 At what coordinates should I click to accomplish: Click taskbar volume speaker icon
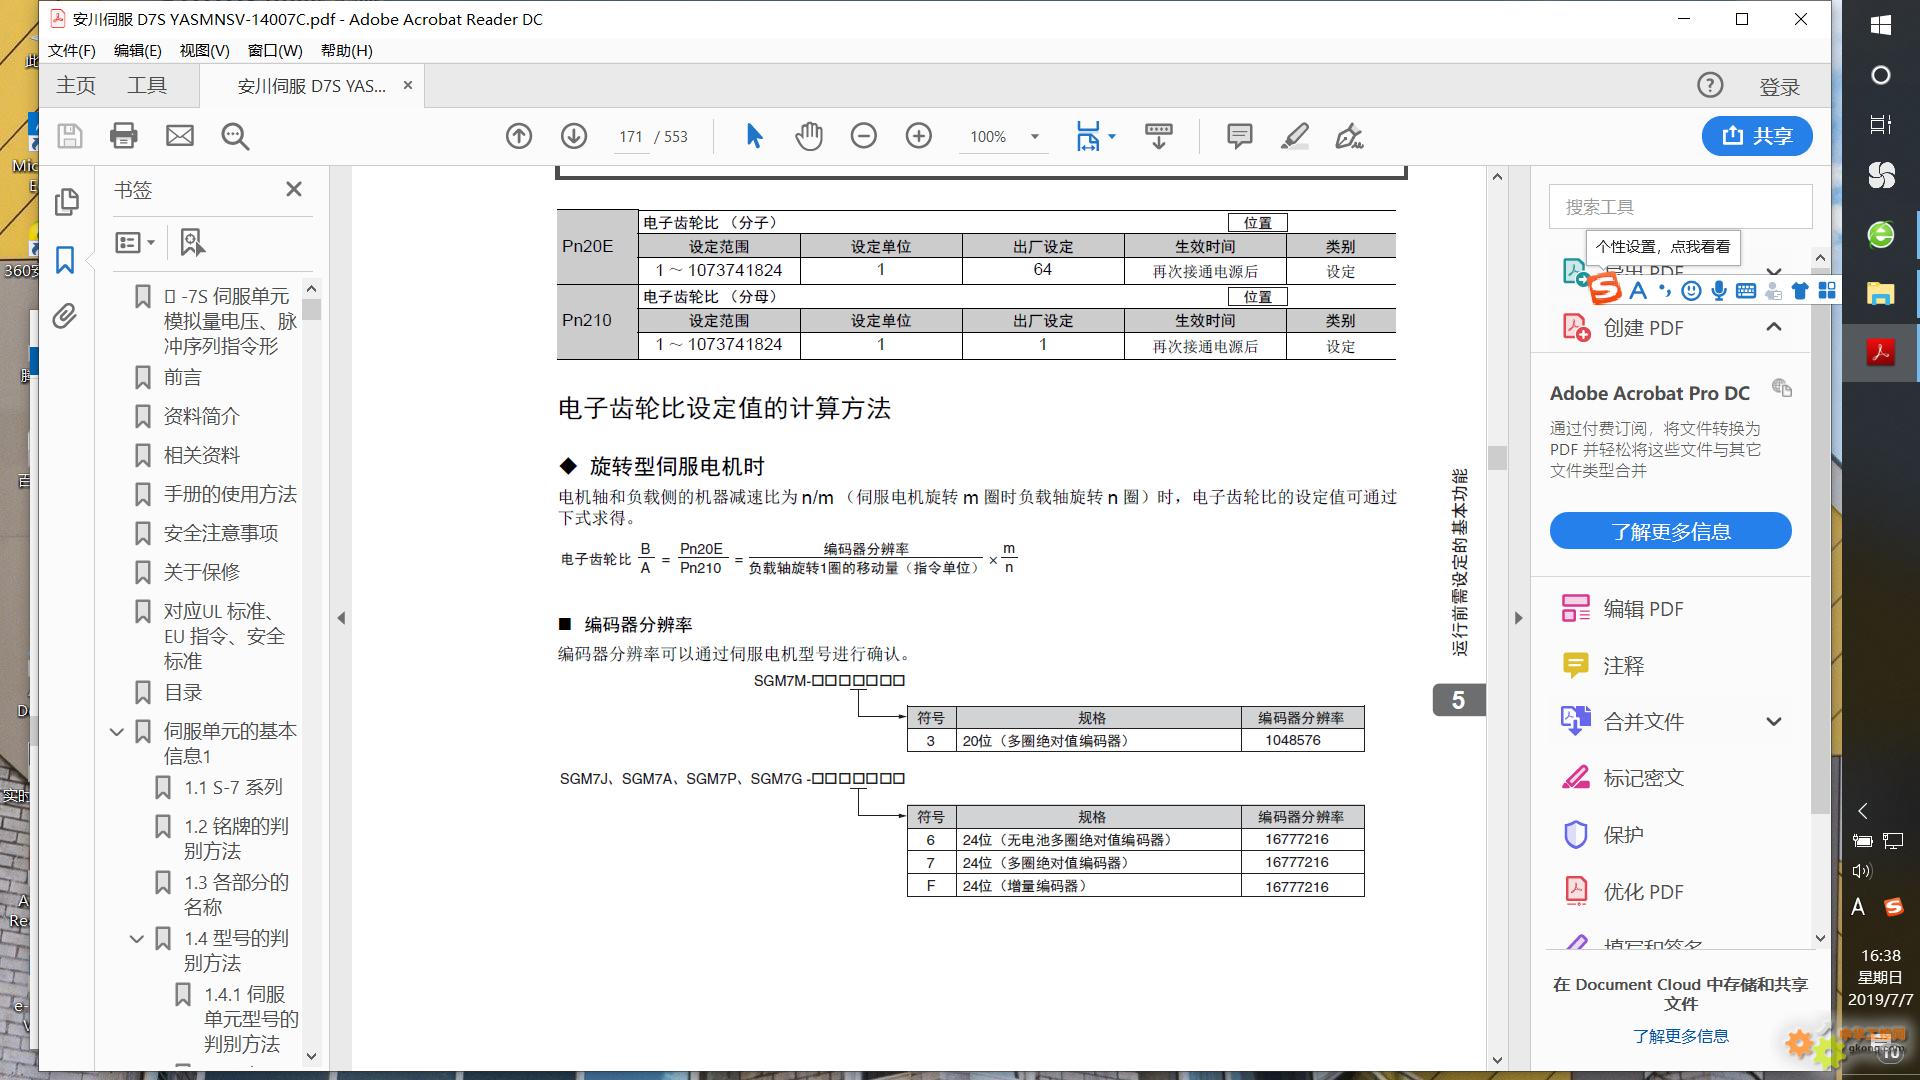[1862, 871]
